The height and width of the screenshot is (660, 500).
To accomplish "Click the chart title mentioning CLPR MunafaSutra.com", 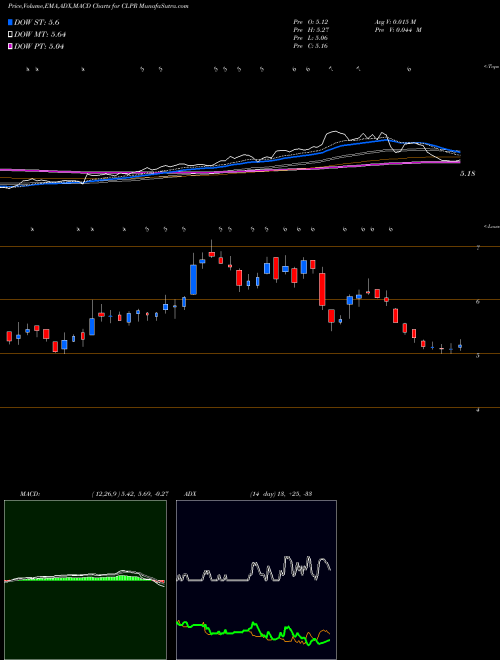I will [98, 6].
